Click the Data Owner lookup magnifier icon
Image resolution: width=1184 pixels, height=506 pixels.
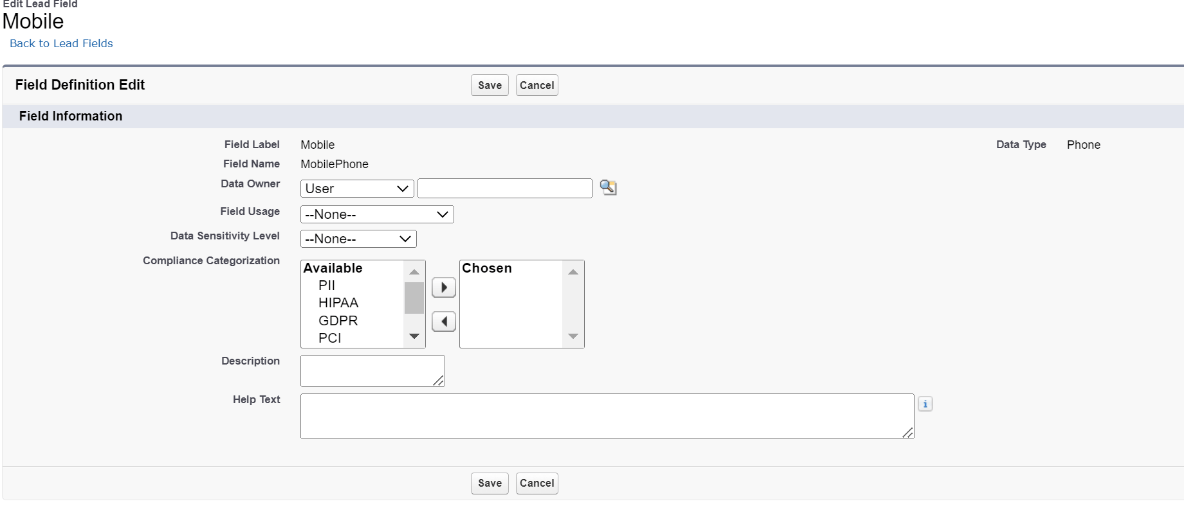click(x=606, y=186)
